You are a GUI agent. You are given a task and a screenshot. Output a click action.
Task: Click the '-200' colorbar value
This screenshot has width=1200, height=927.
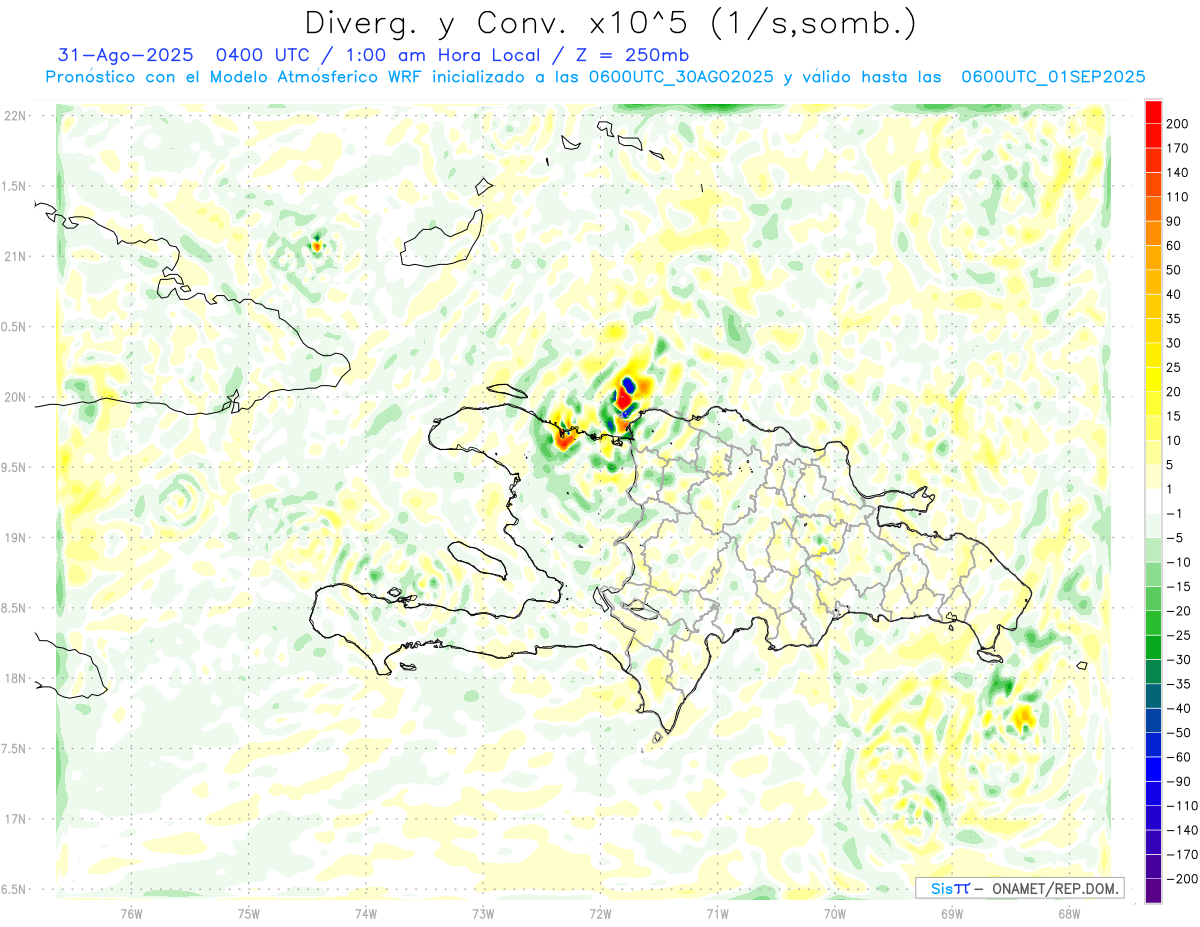[x=1181, y=879]
